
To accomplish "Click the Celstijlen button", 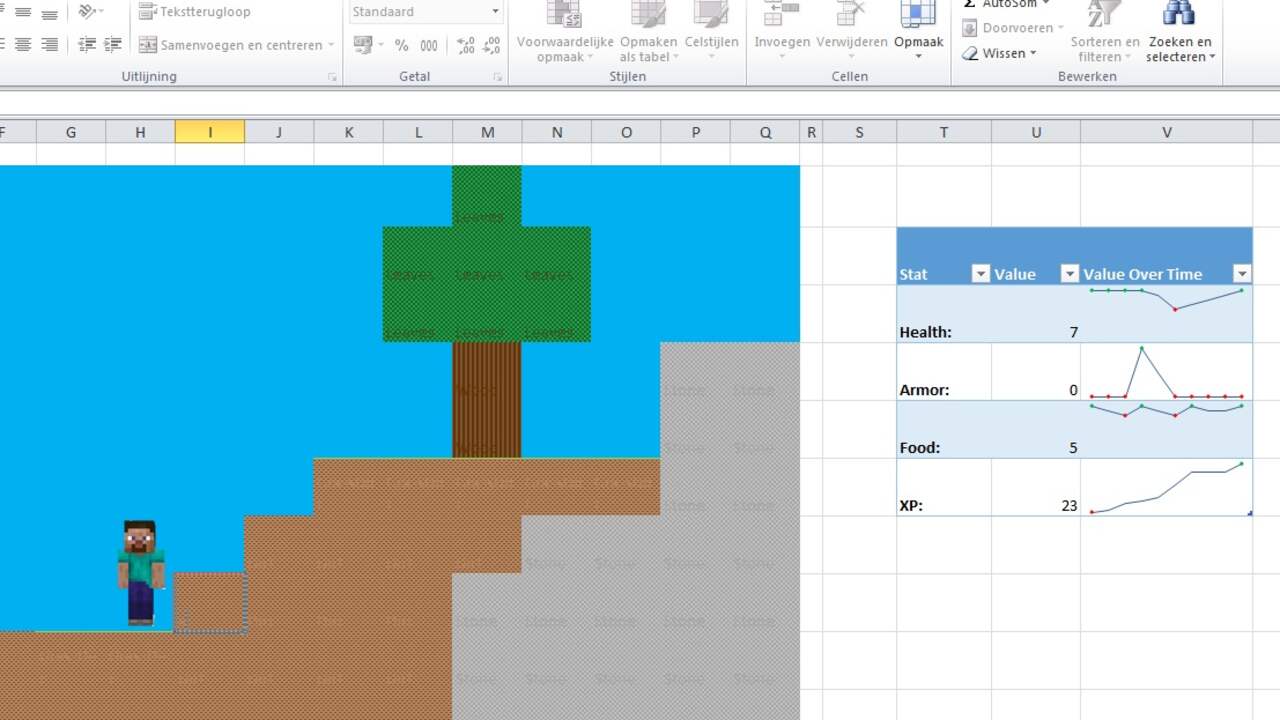I will (711, 25).
